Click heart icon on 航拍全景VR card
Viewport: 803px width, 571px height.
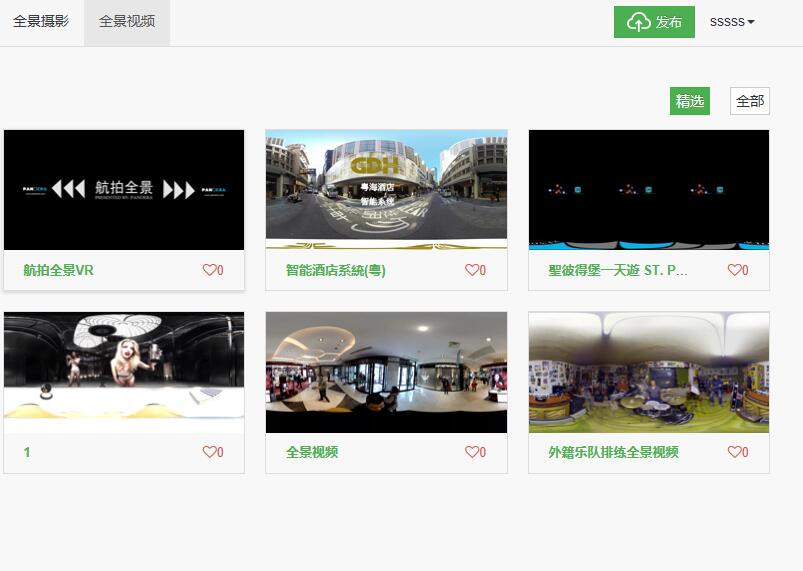coord(209,270)
